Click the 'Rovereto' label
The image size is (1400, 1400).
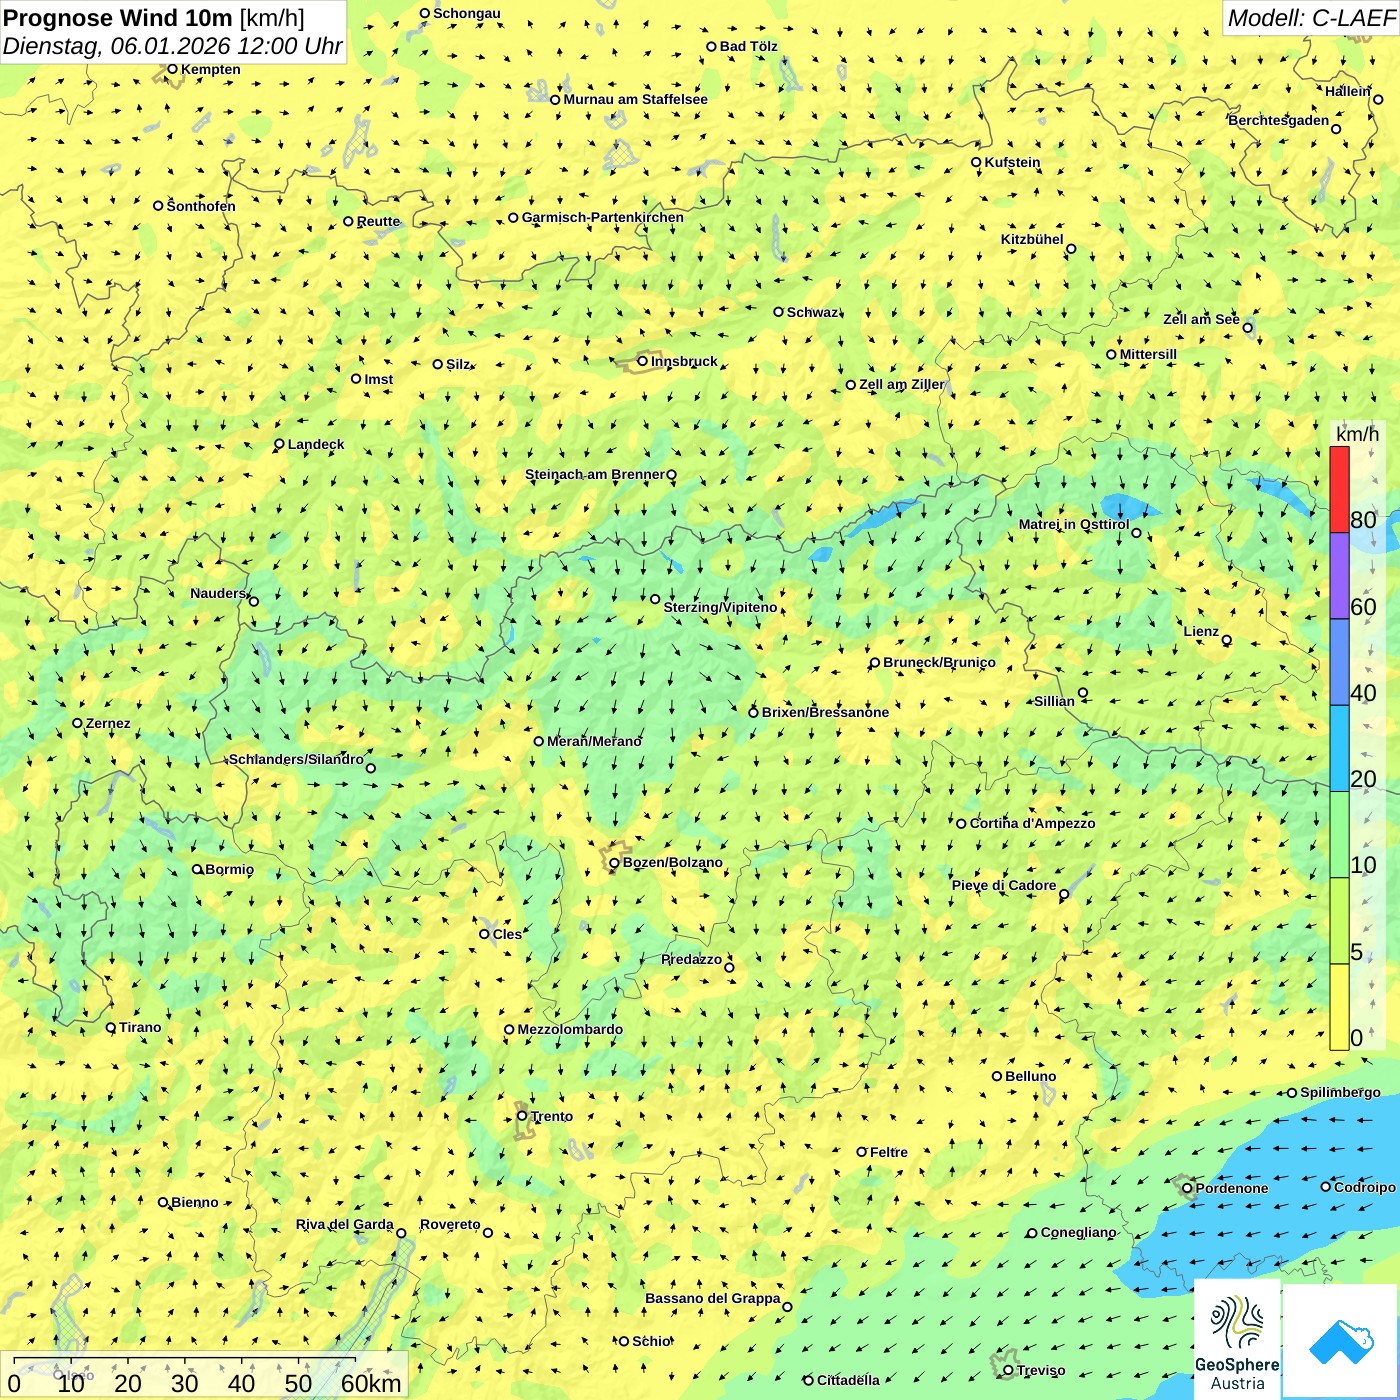[450, 1224]
